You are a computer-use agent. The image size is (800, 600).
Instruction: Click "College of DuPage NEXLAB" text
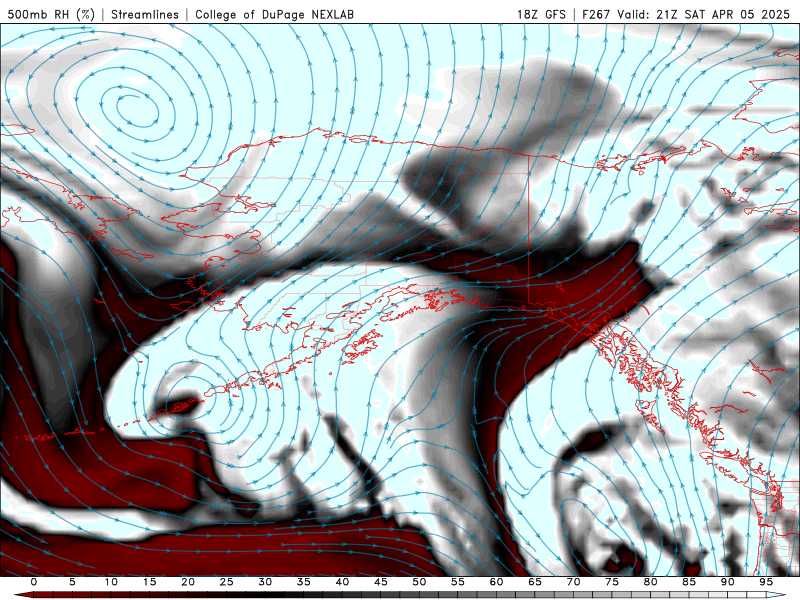[x=274, y=15]
